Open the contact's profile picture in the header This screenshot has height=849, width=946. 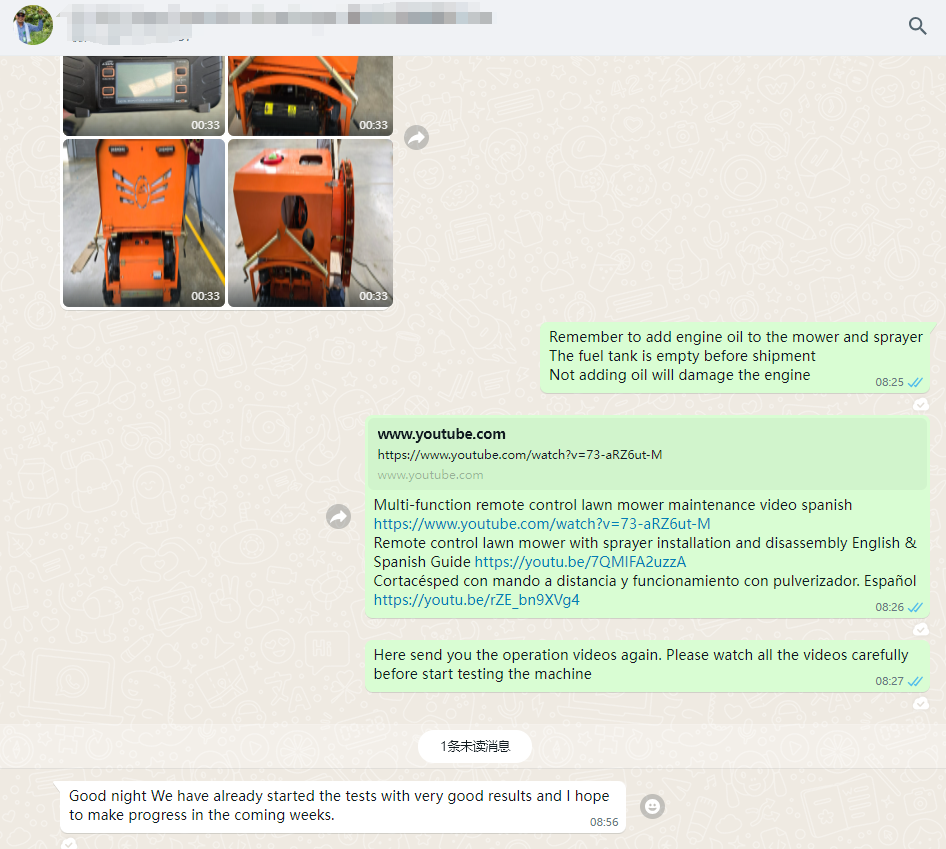coord(34,25)
